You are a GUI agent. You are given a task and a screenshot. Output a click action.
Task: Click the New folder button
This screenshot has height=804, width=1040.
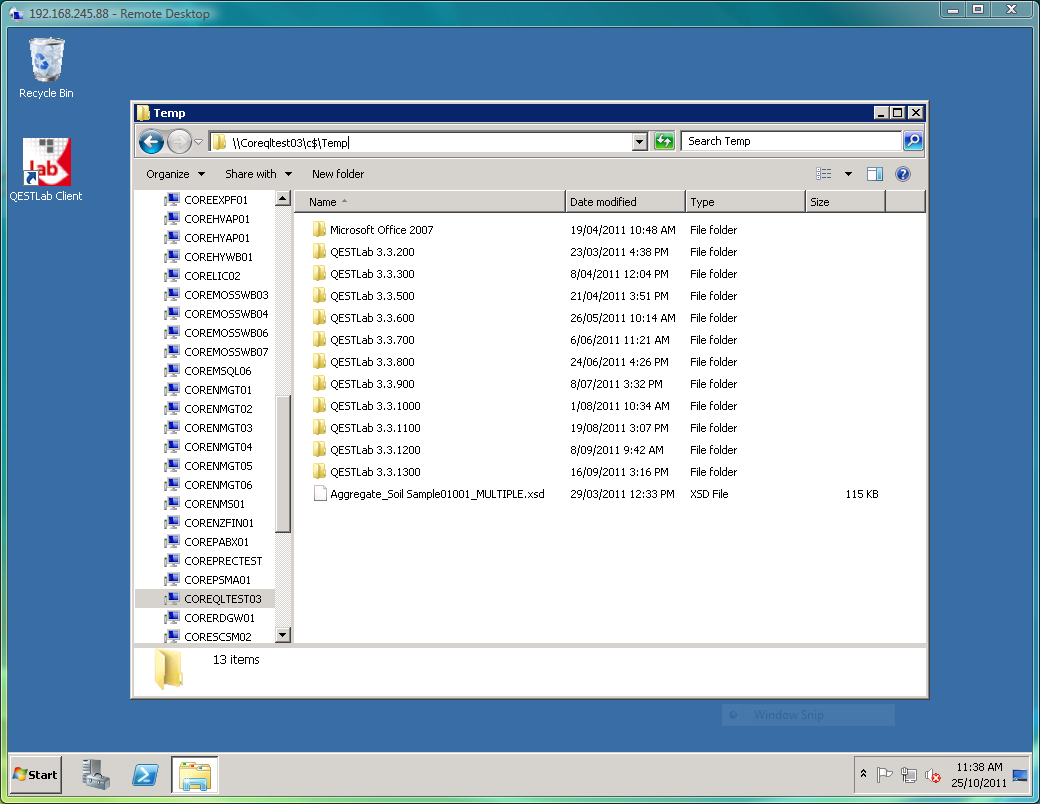pyautogui.click(x=338, y=174)
